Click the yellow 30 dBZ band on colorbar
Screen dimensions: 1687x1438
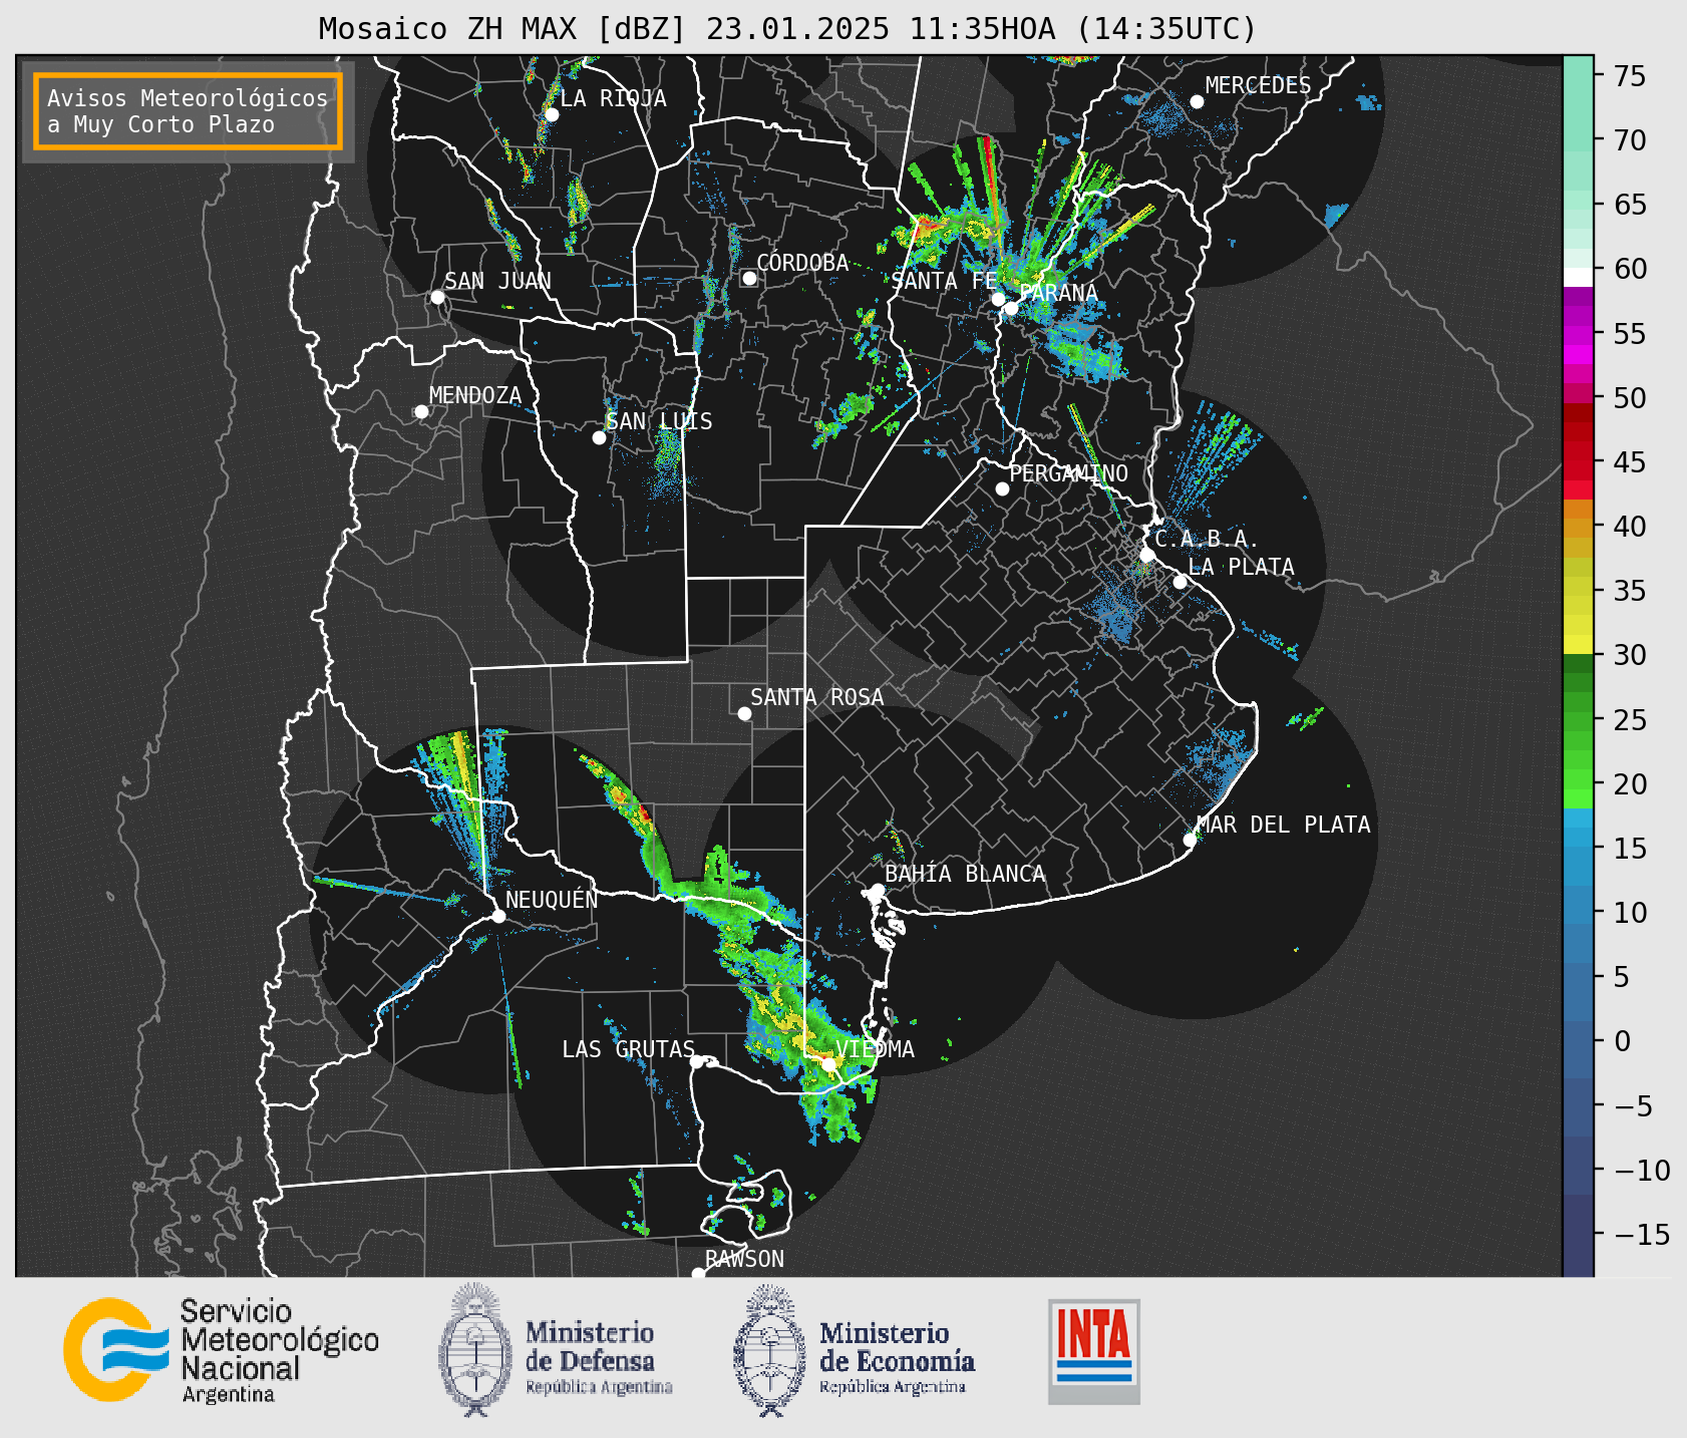click(x=1578, y=645)
